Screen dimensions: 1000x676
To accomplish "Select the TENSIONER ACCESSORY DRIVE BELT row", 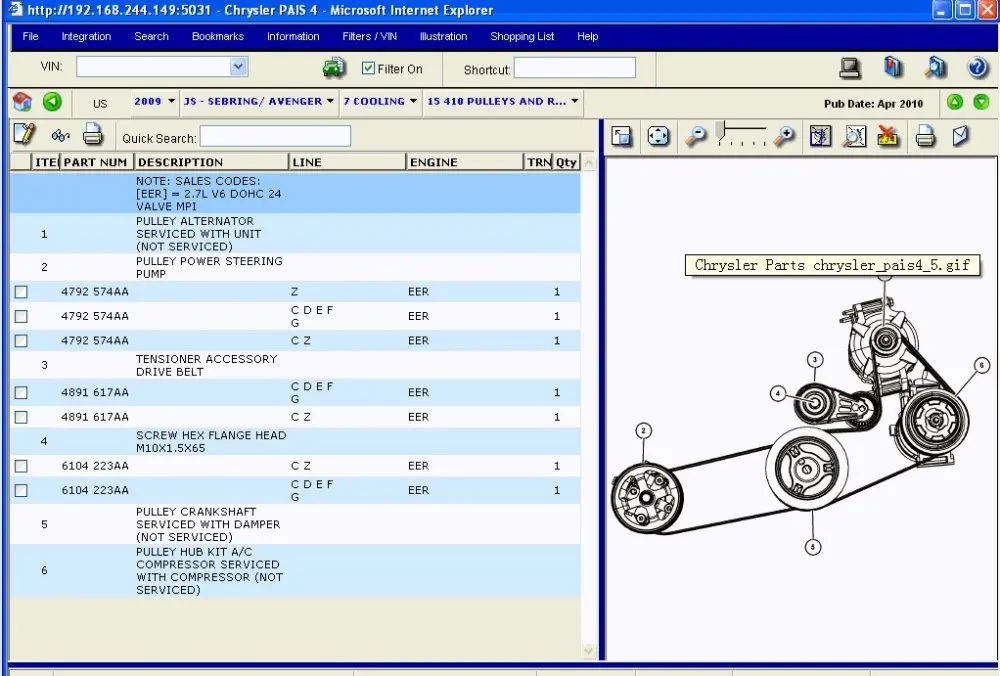I will pyautogui.click(x=295, y=365).
